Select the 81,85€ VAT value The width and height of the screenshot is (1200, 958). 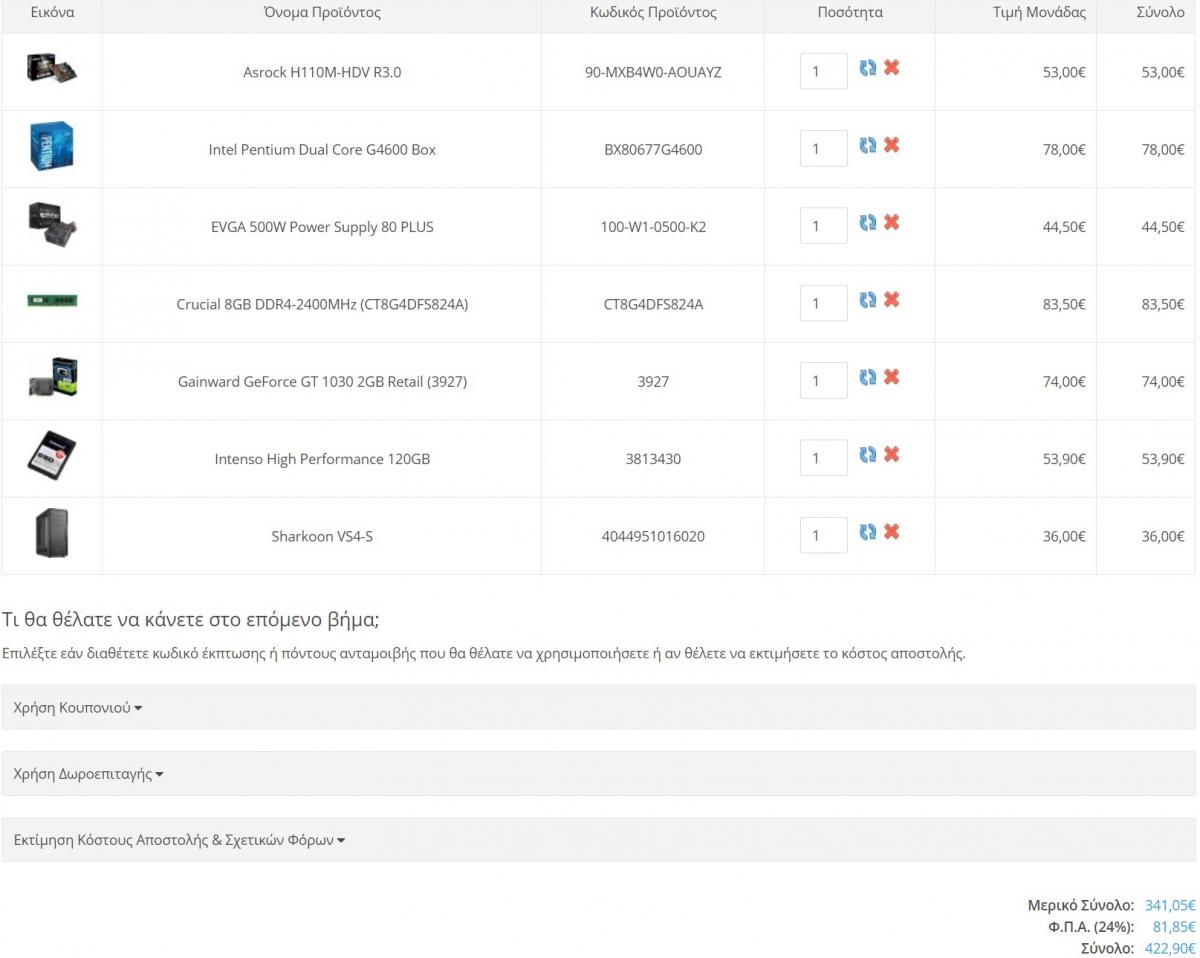point(1174,927)
